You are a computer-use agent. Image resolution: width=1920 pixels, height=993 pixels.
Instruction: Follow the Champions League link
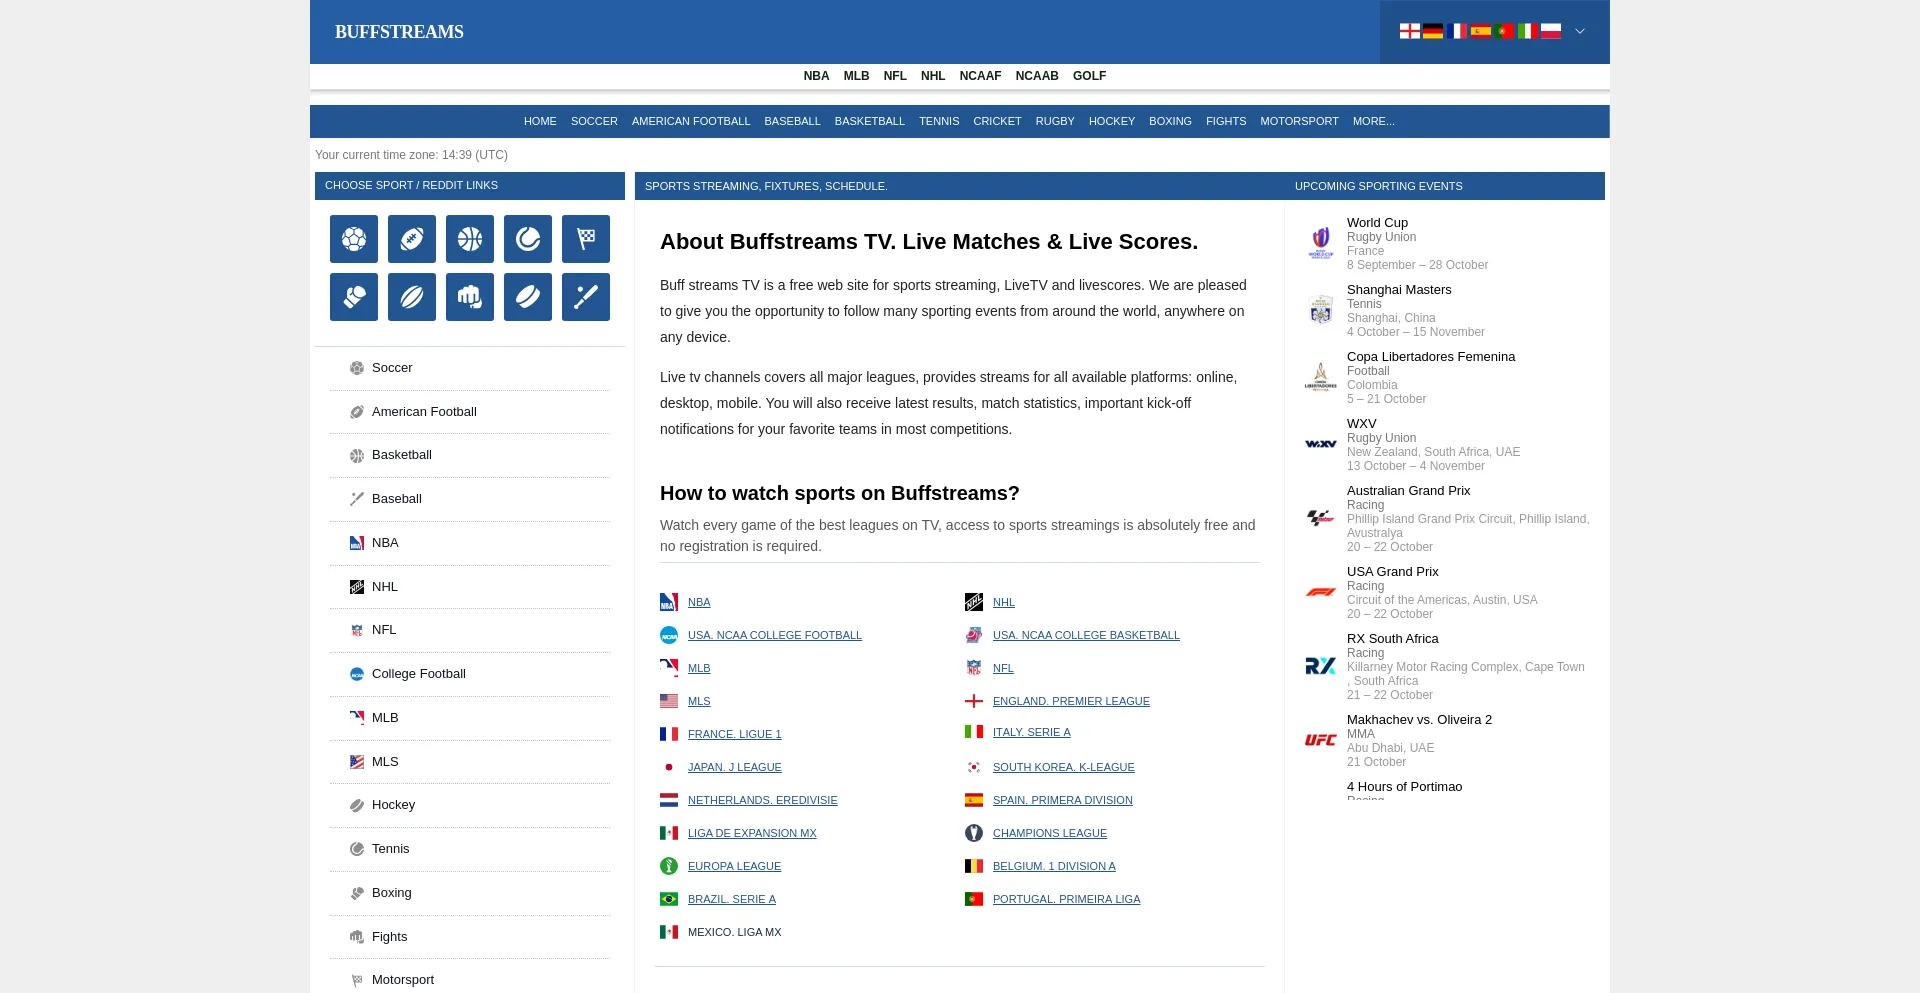(1049, 833)
